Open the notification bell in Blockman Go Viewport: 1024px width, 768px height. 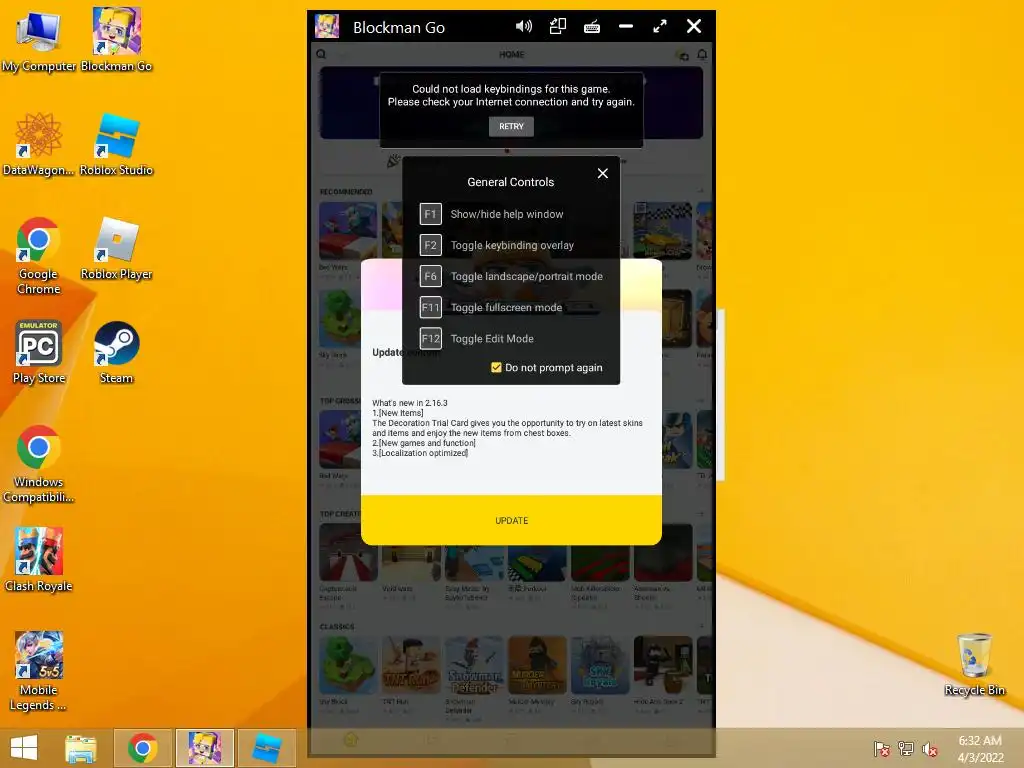(702, 55)
